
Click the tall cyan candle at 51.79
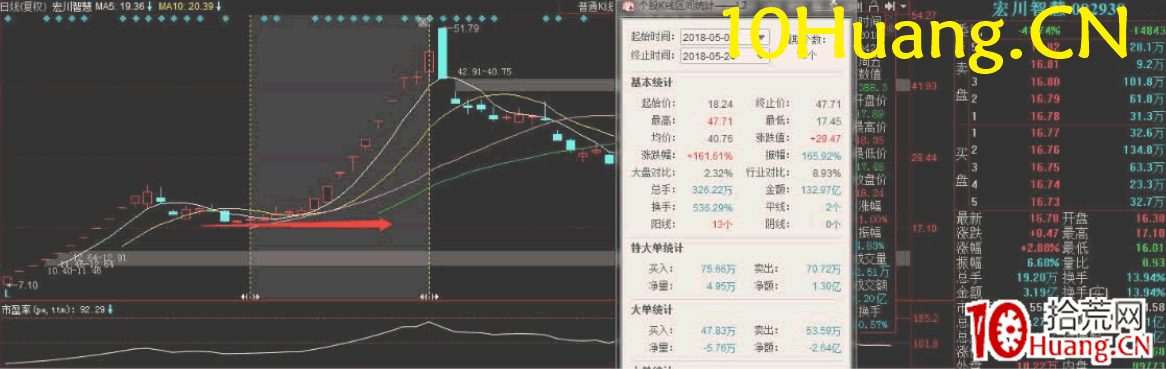(442, 53)
